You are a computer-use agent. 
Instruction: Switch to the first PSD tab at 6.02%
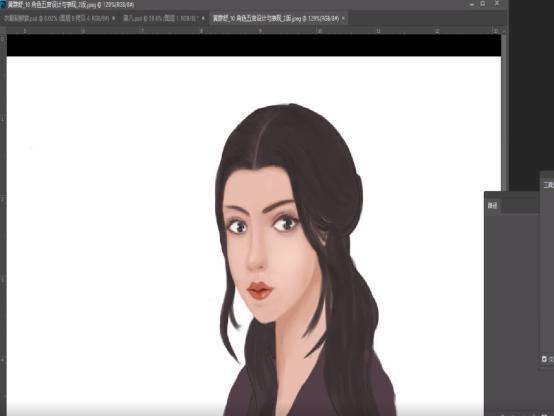click(x=56, y=18)
